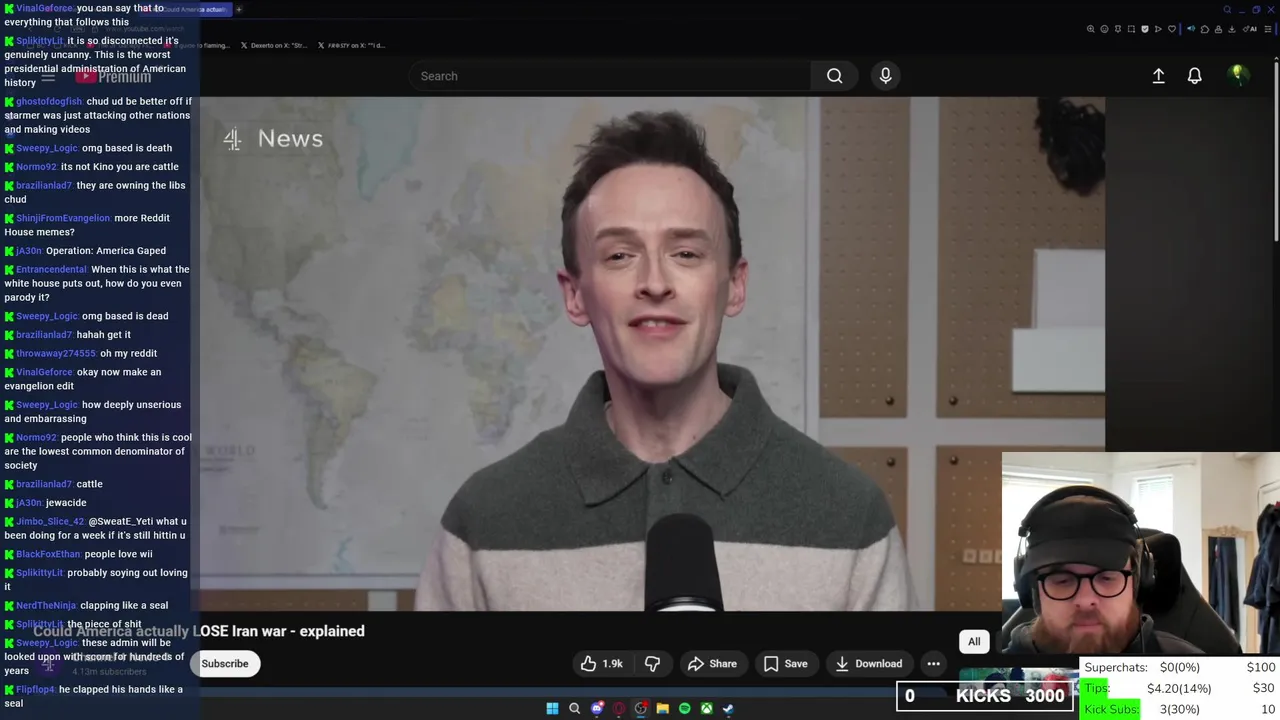Click the Download button under video
The image size is (1280, 720).
pos(868,663)
